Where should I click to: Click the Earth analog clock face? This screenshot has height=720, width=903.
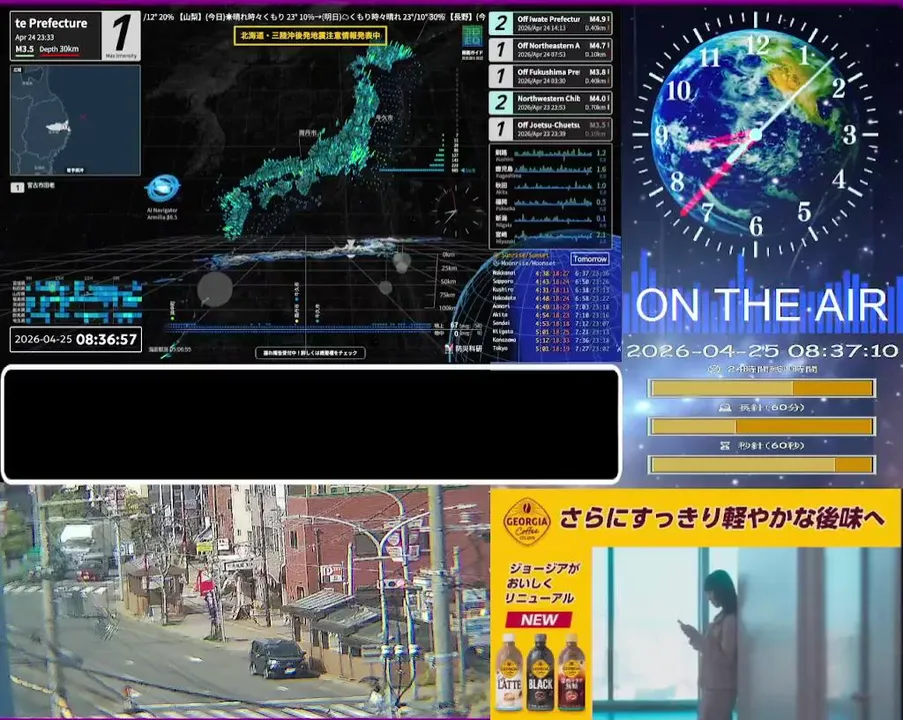point(756,135)
